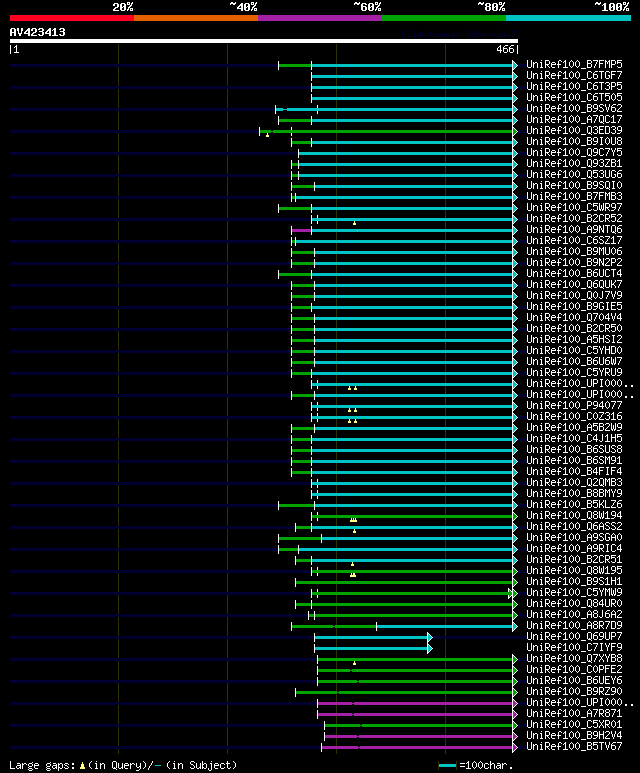
Task: Click the purple arrowhead ending the B5TV67 alignment
Action: pos(515,747)
